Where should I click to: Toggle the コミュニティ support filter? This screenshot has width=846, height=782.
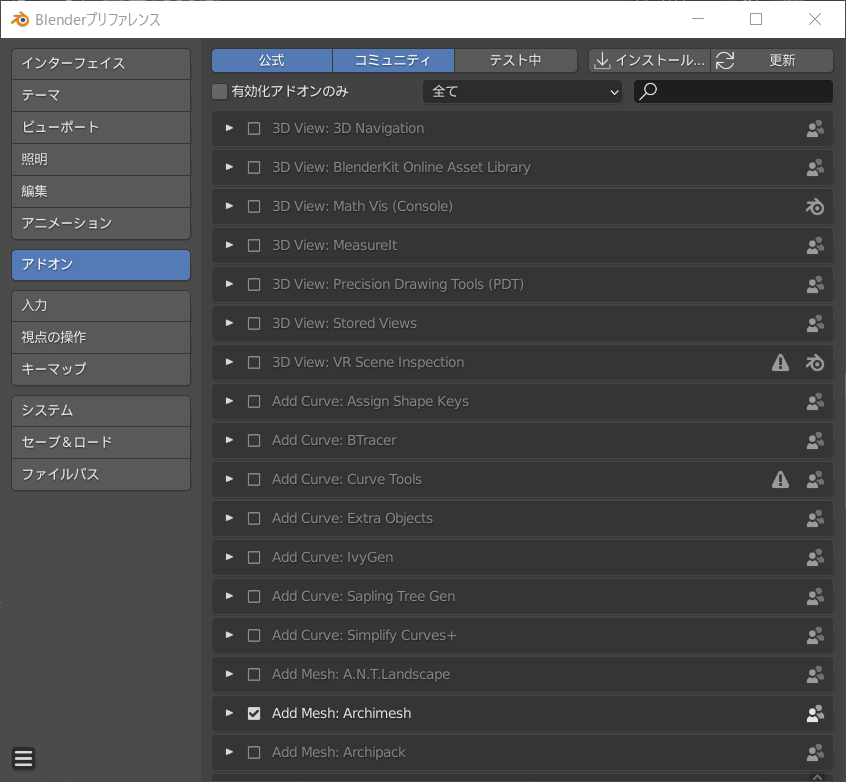click(x=393, y=60)
